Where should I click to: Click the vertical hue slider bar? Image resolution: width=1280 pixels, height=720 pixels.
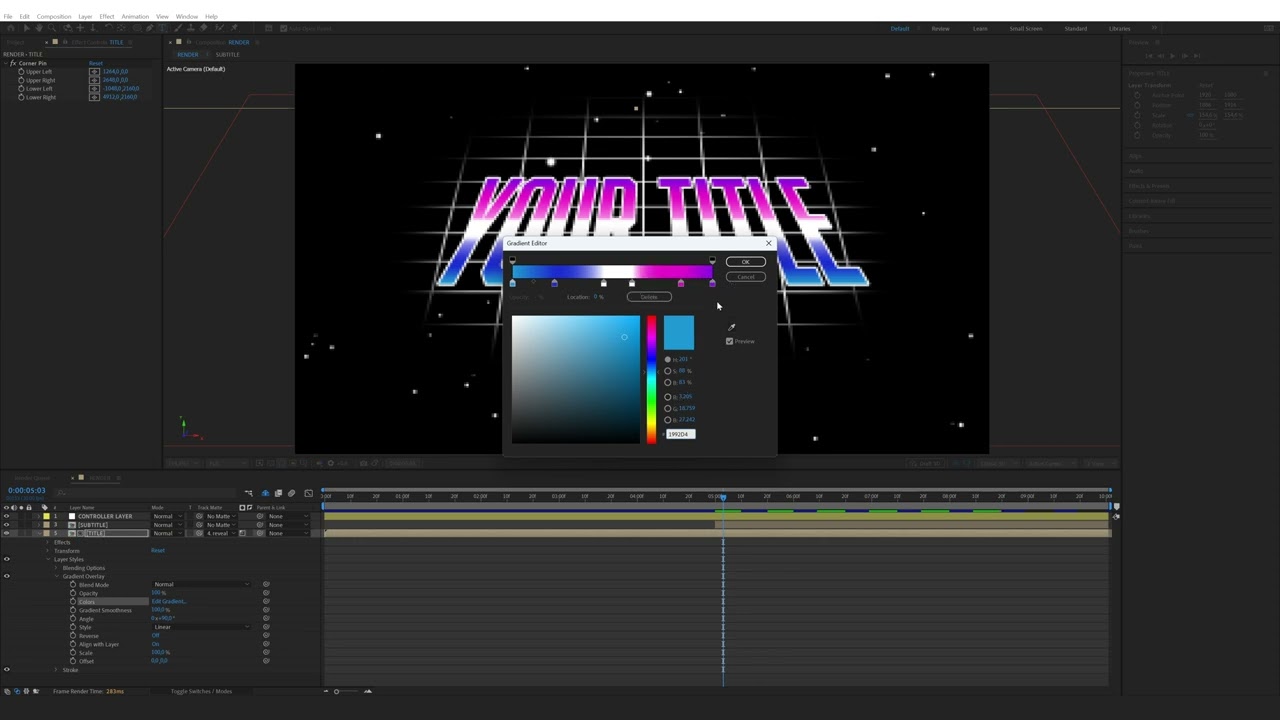651,379
